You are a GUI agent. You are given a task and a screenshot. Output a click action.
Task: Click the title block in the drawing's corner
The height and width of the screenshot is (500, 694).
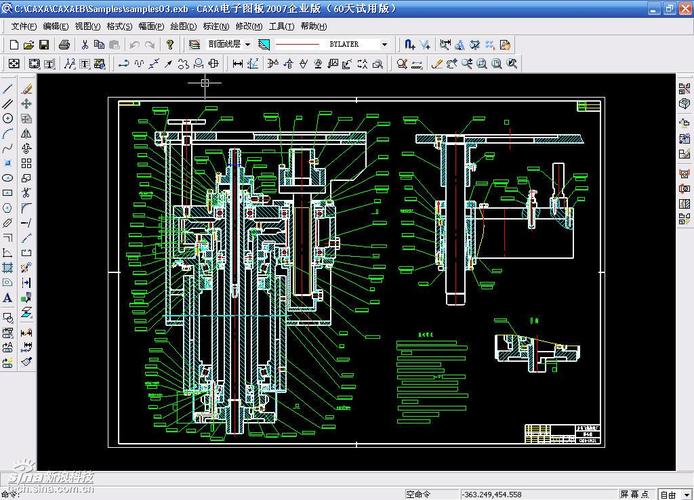563,434
